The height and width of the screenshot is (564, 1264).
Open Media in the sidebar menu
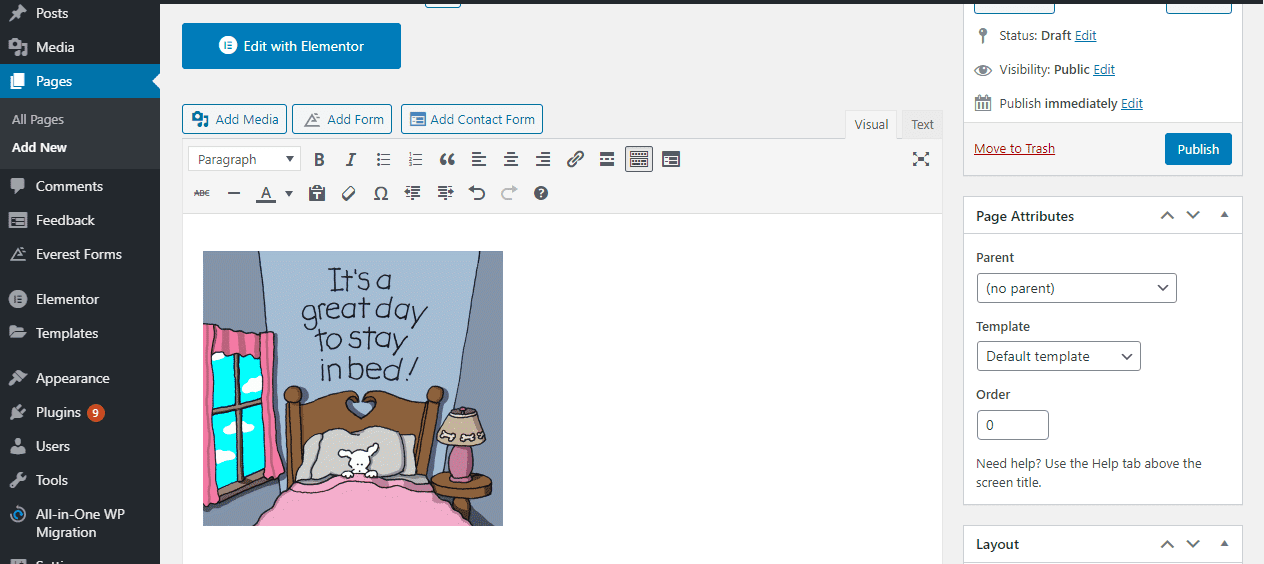[80, 47]
